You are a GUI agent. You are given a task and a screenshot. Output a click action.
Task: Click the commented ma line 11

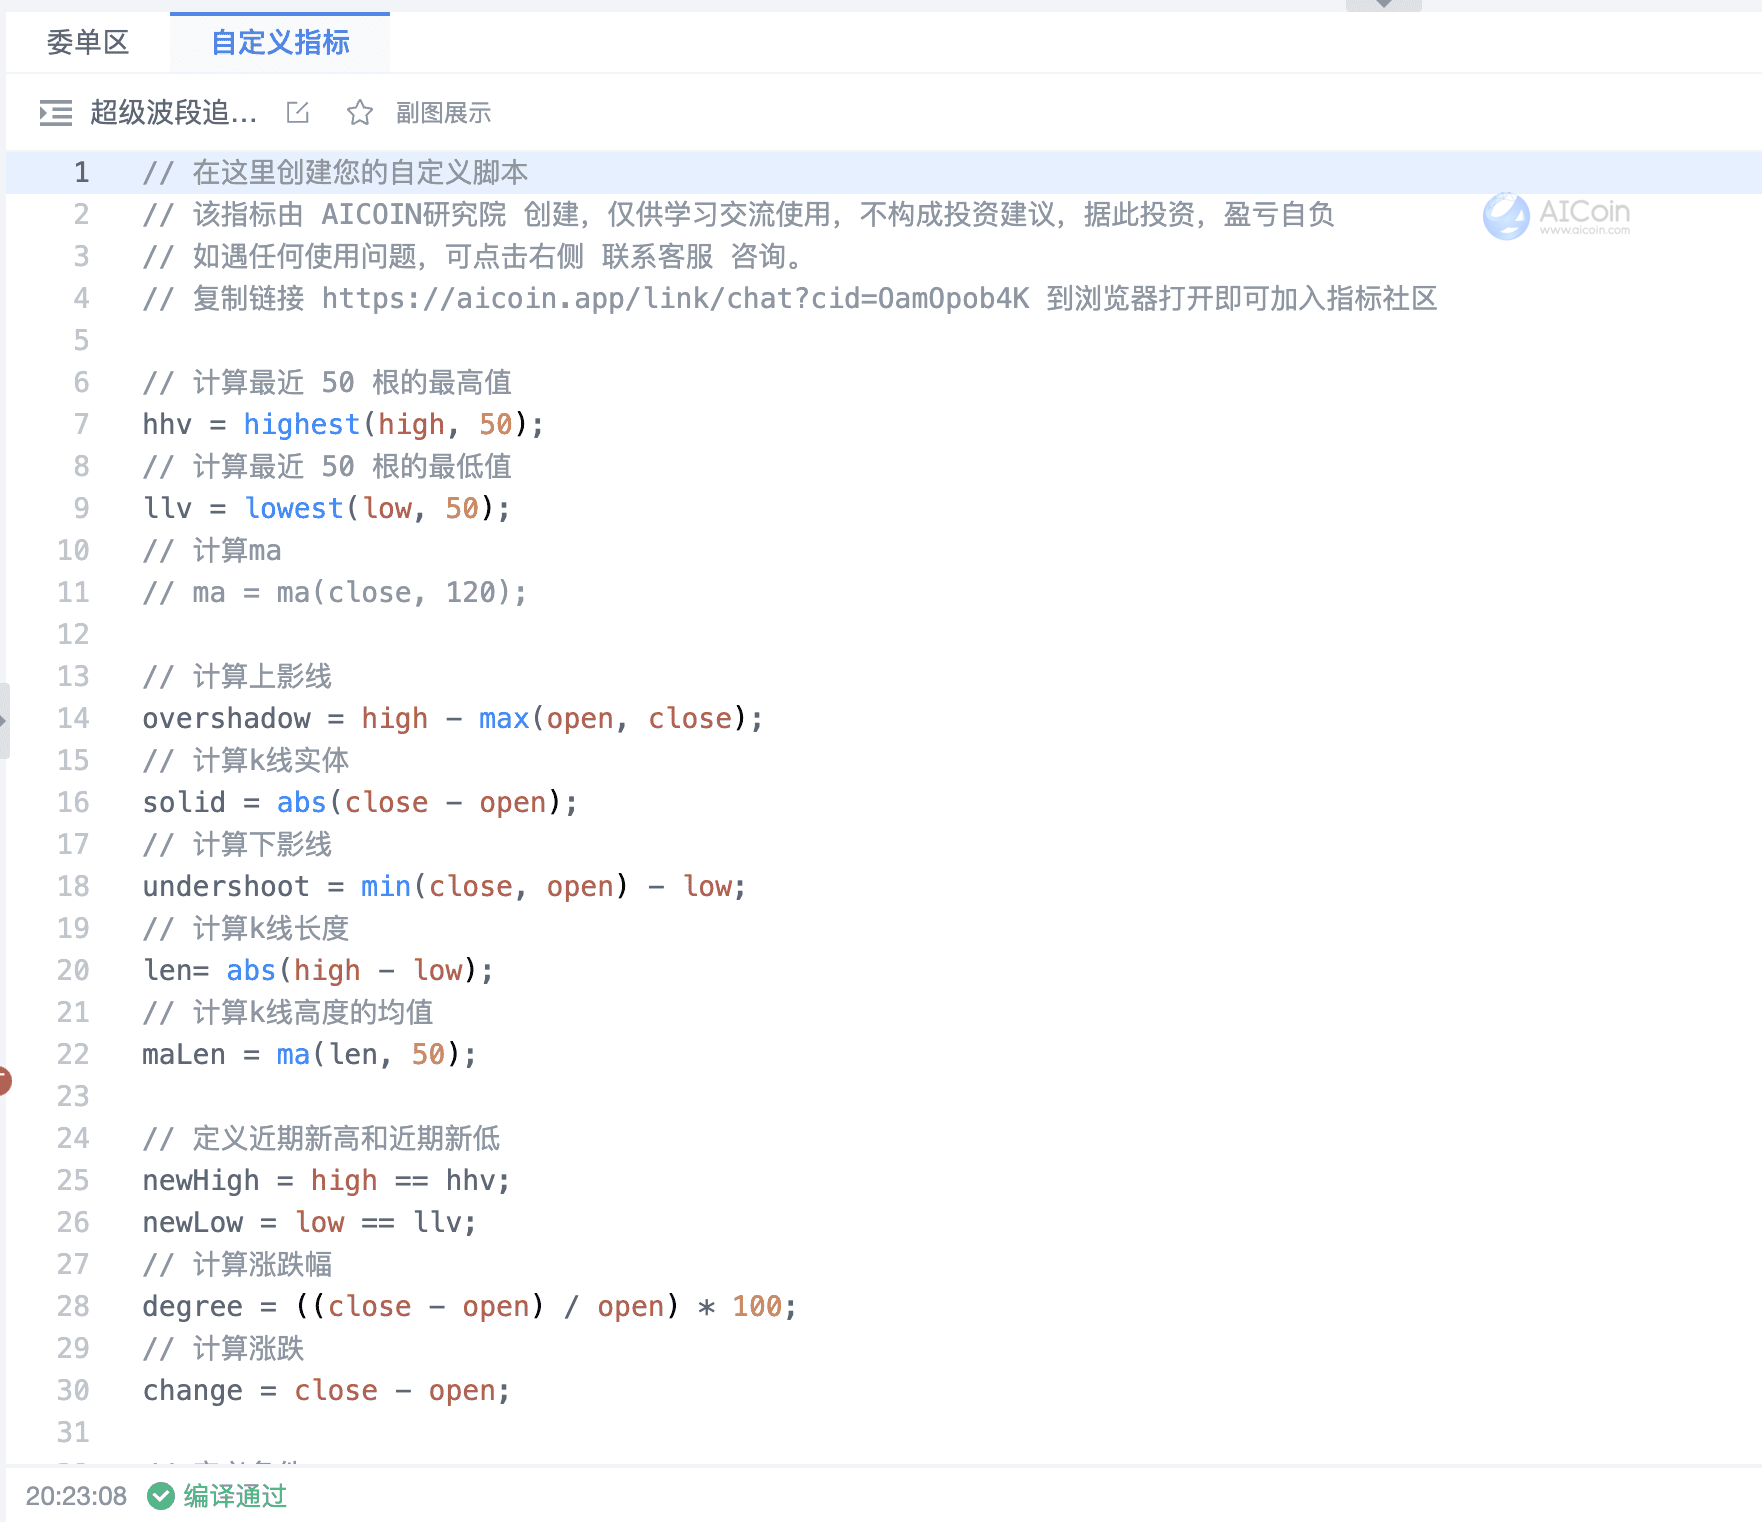[x=334, y=592]
